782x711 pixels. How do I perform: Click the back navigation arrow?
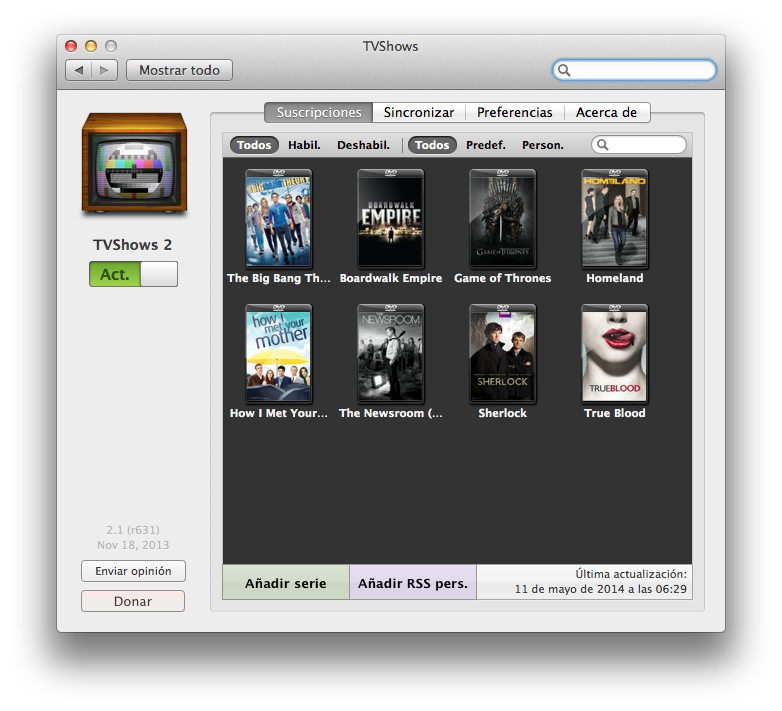click(79, 70)
